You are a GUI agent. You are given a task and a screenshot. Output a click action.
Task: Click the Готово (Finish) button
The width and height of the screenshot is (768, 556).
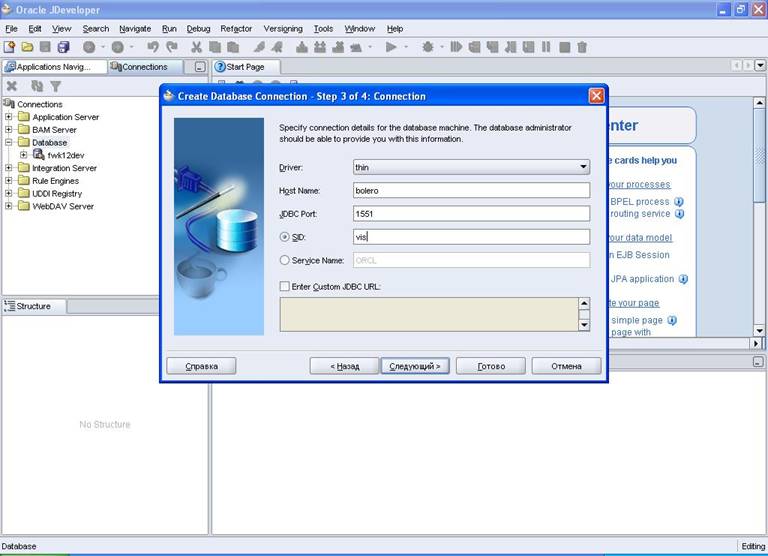491,366
